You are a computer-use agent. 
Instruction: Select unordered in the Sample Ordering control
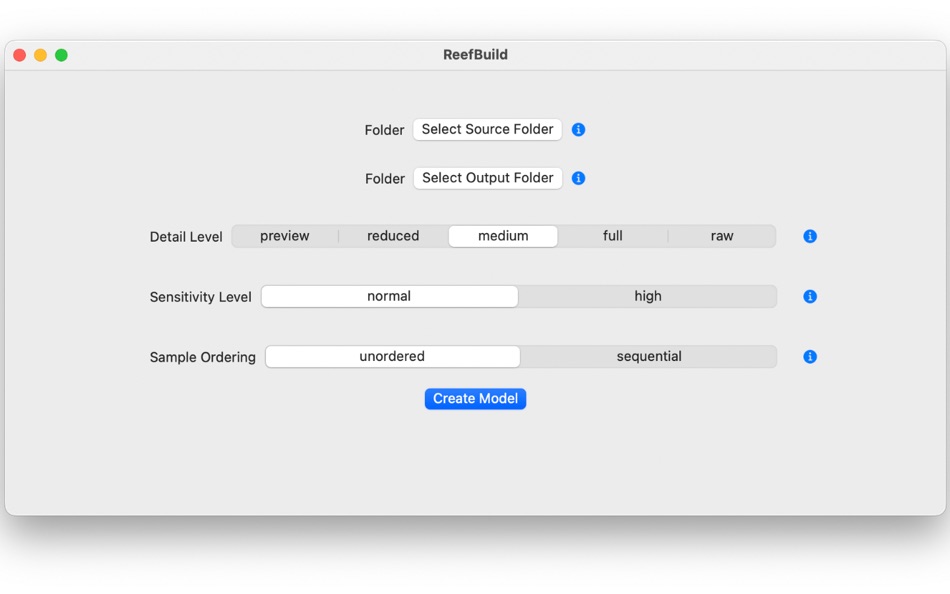coord(392,356)
